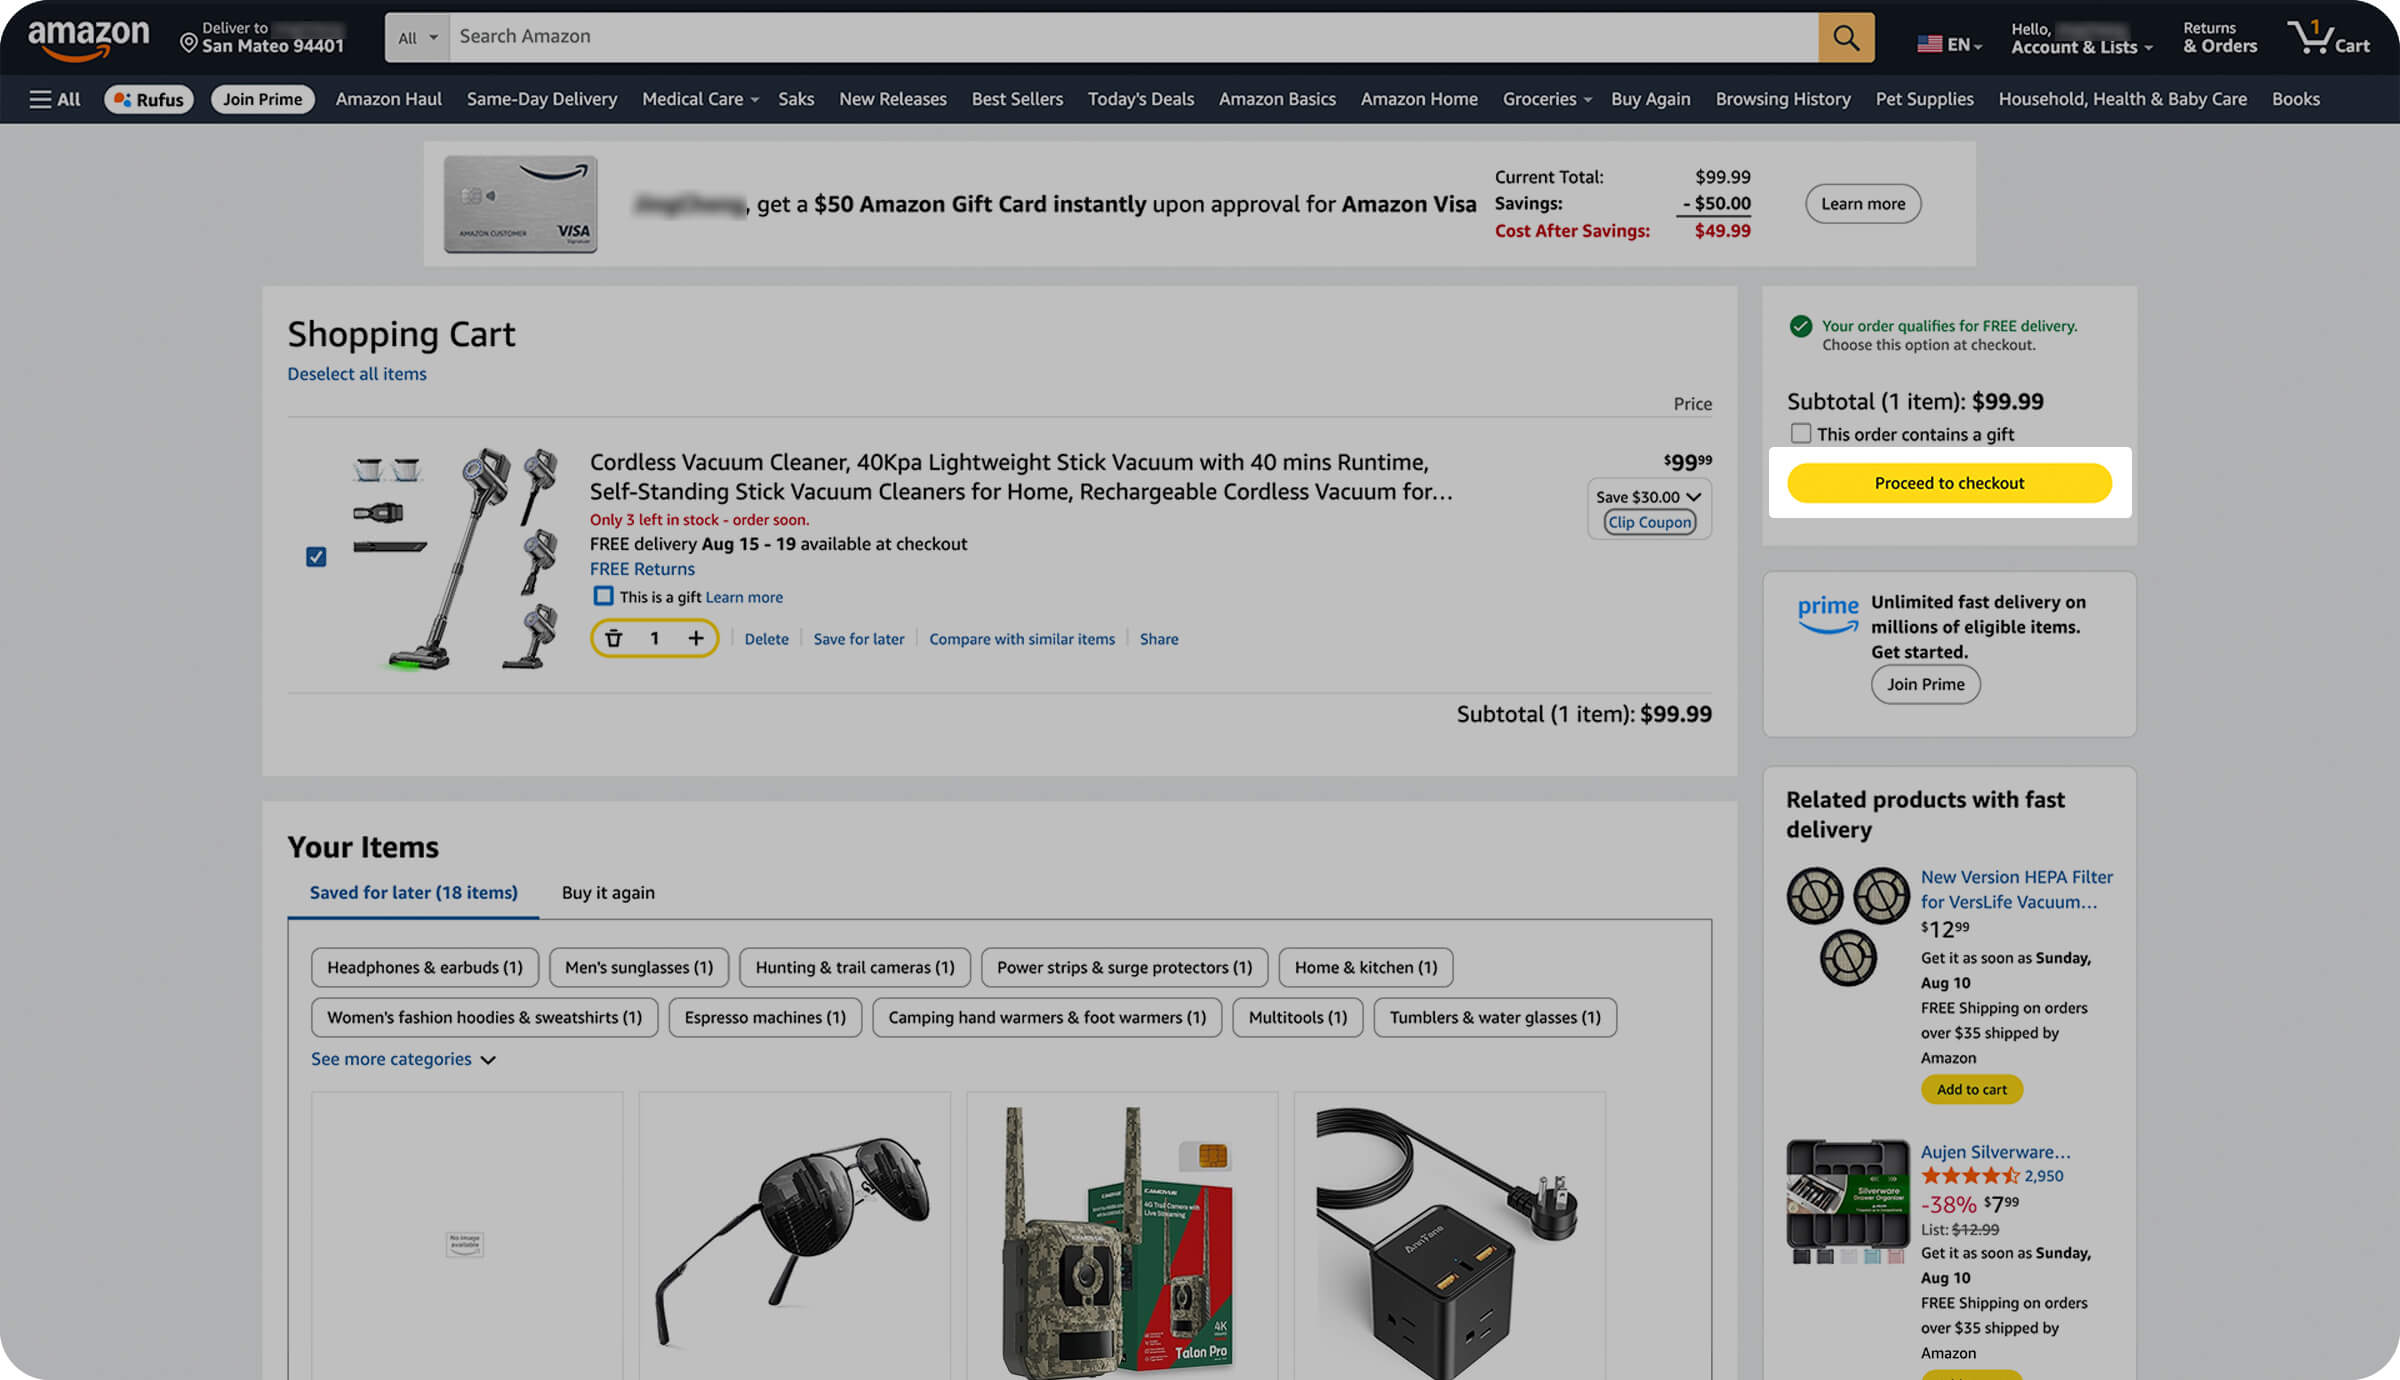Viewport: 2400px width, 1380px height.
Task: Click Delete link for vacuum
Action: click(766, 639)
